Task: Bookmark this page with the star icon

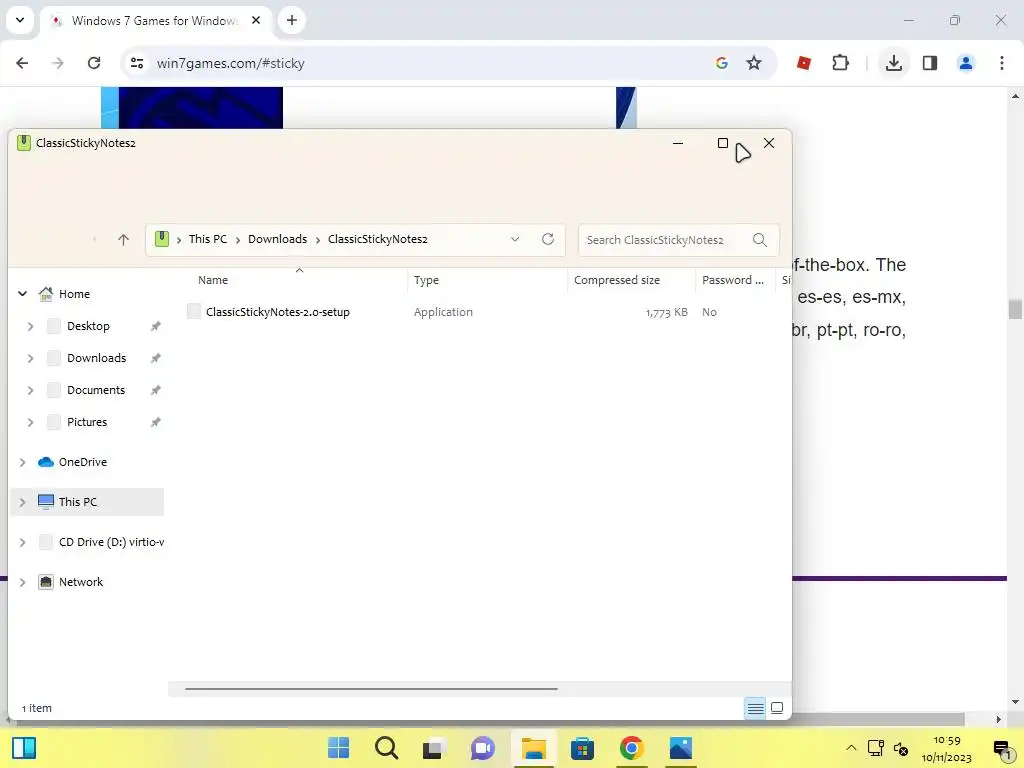Action: [754, 63]
